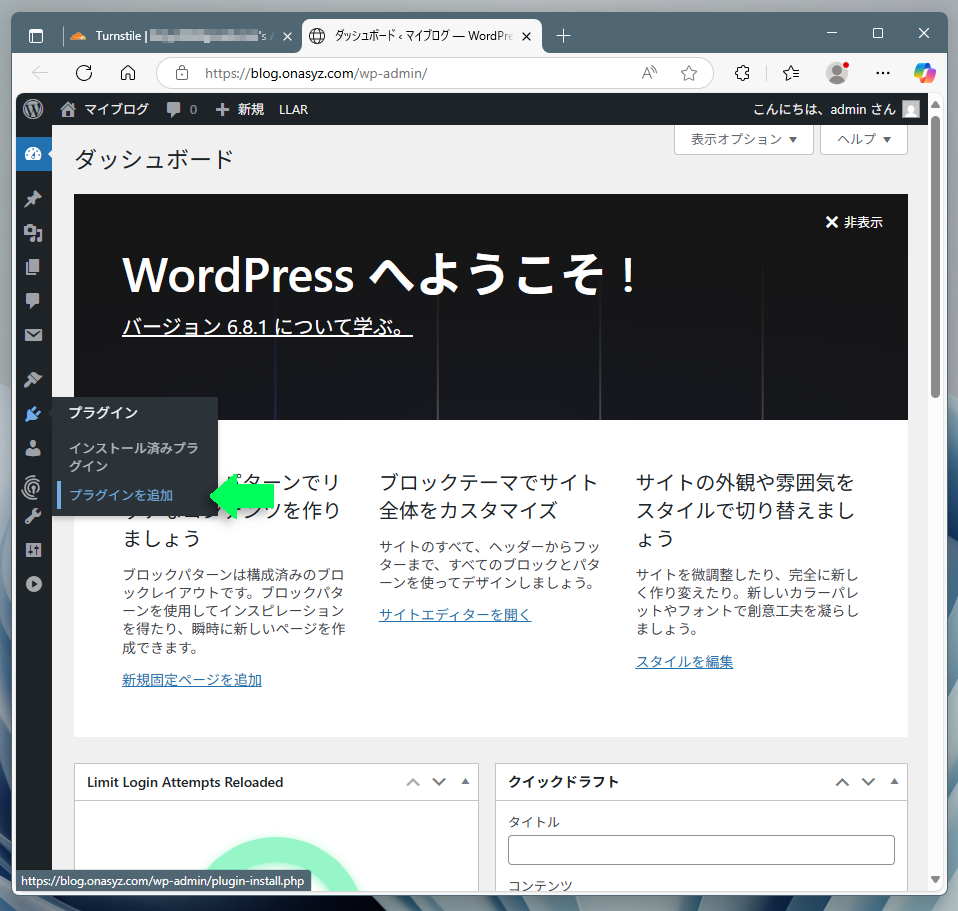Open Media library sidebar icon
958x911 pixels.
[x=33, y=233]
